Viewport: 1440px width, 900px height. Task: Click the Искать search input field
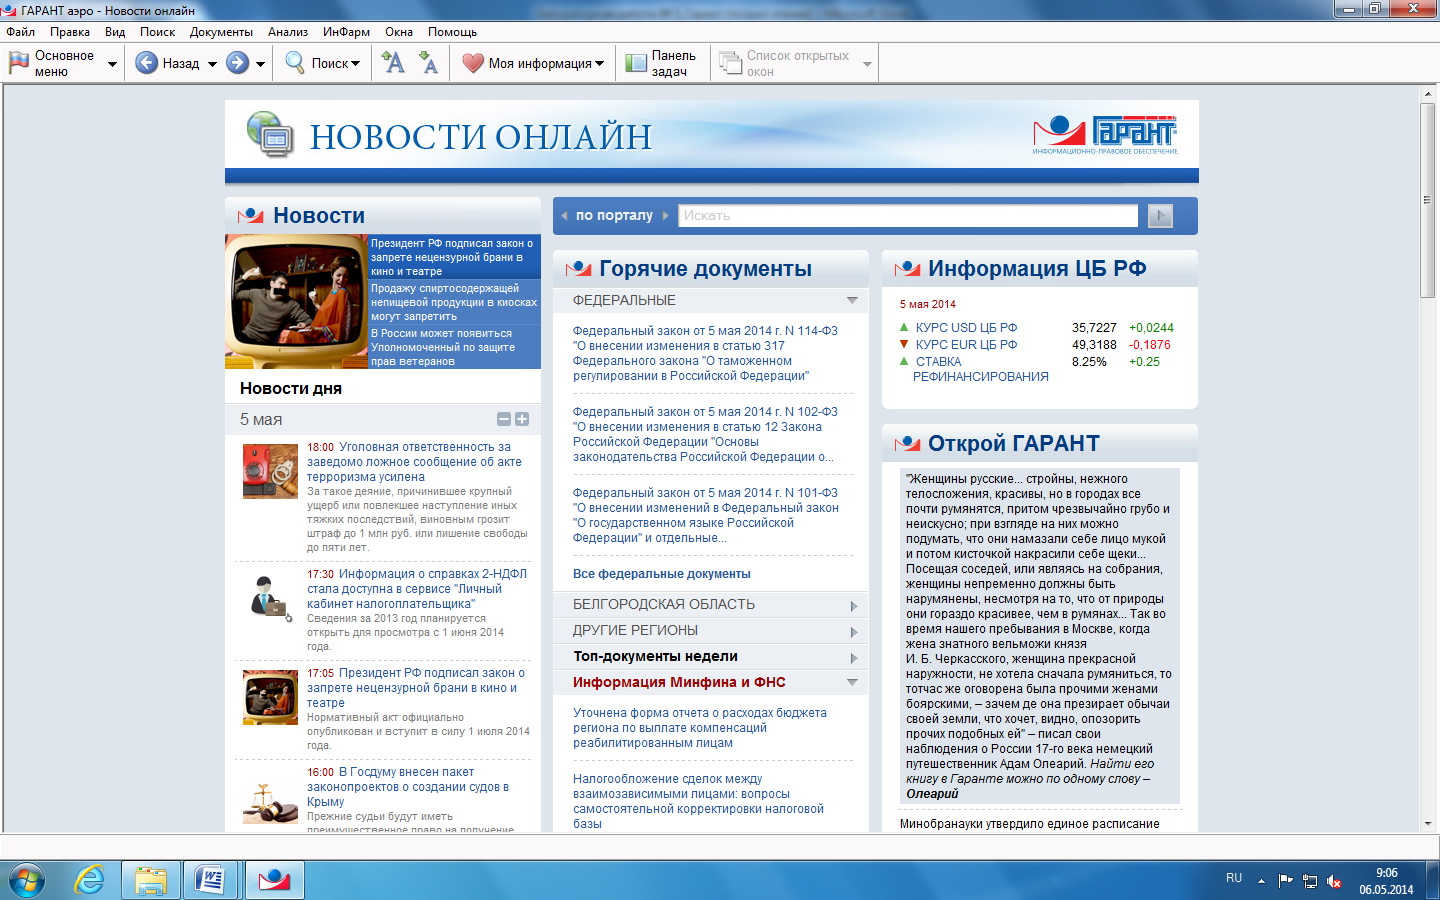coord(908,215)
